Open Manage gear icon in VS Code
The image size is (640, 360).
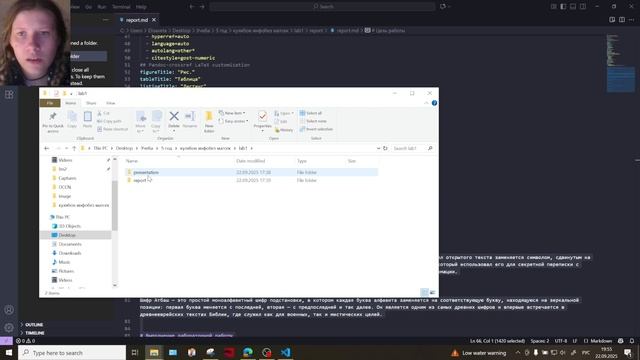[9, 327]
